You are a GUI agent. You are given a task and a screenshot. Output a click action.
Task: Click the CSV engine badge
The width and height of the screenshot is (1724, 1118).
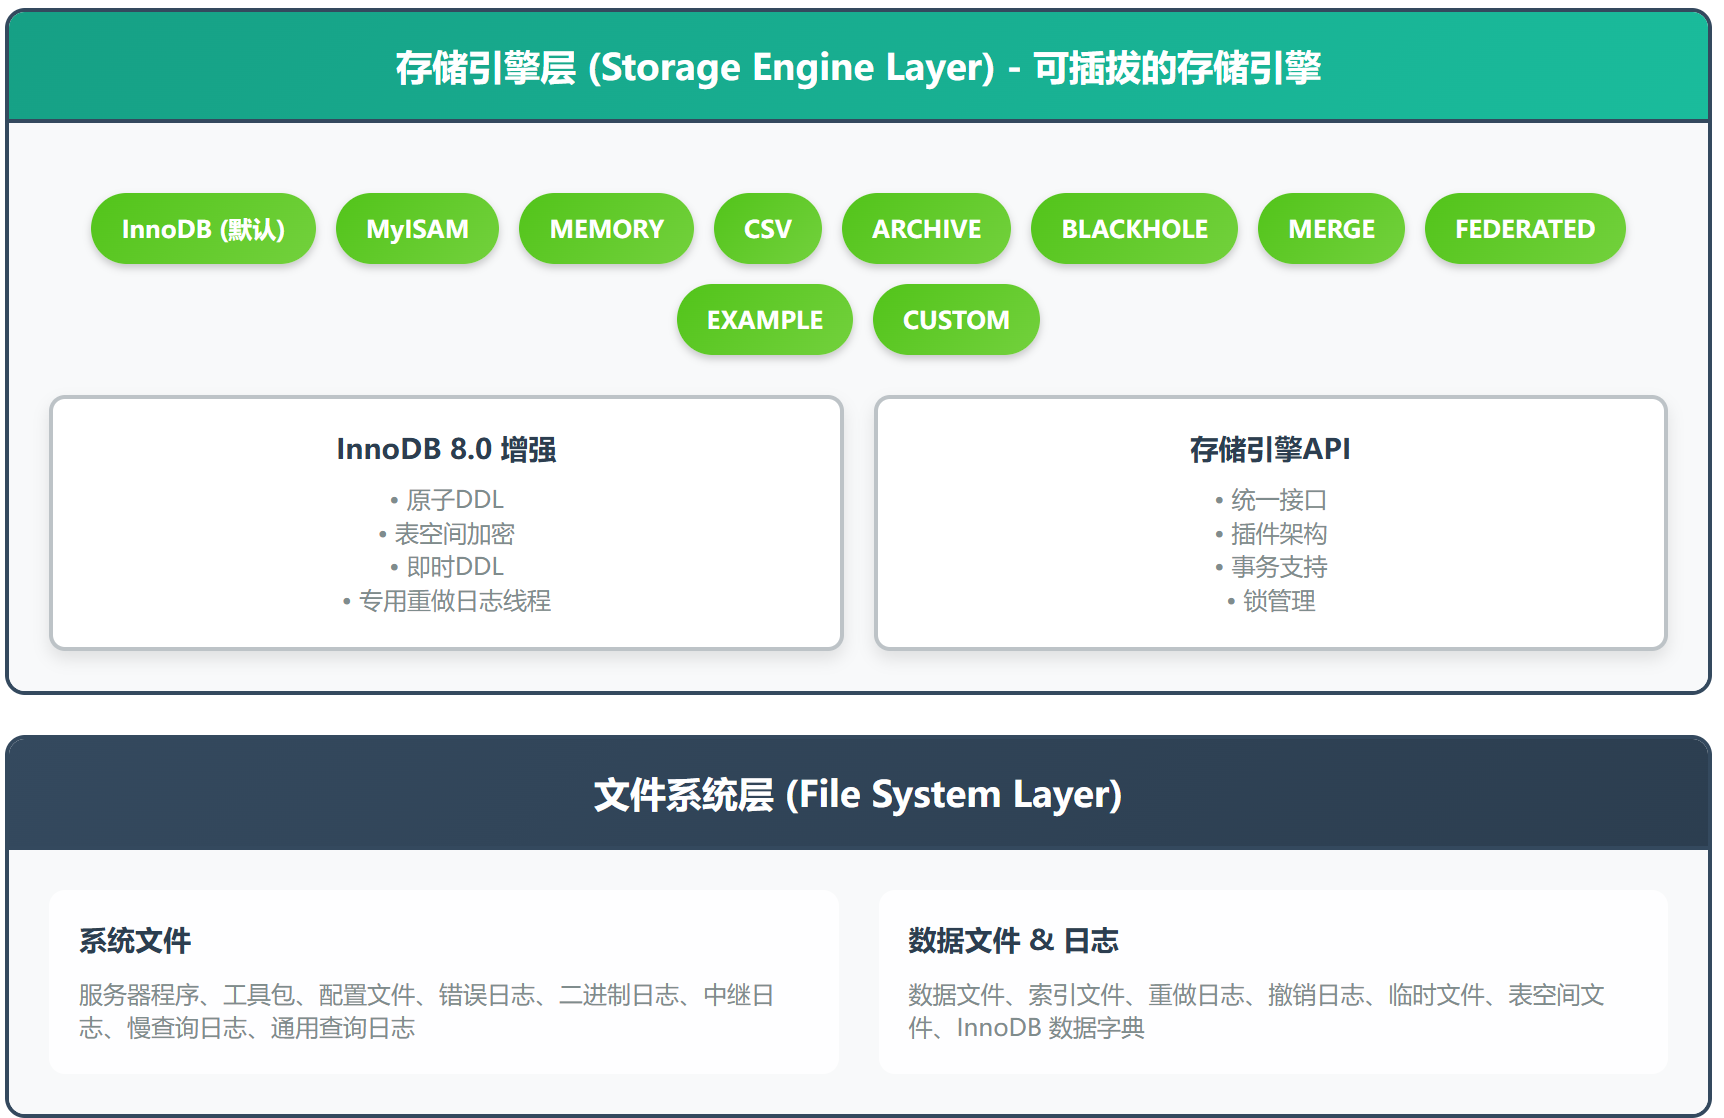click(x=767, y=228)
